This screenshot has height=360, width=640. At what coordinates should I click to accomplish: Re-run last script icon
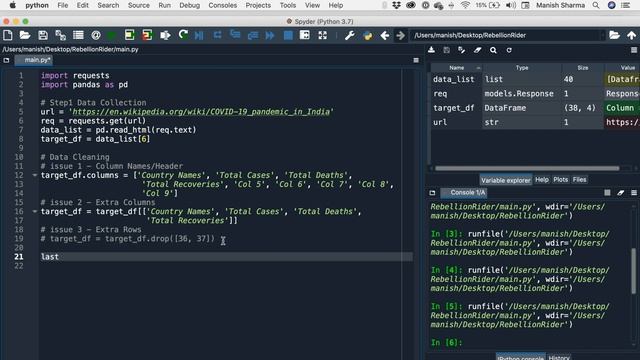pyautogui.click(x=183, y=35)
